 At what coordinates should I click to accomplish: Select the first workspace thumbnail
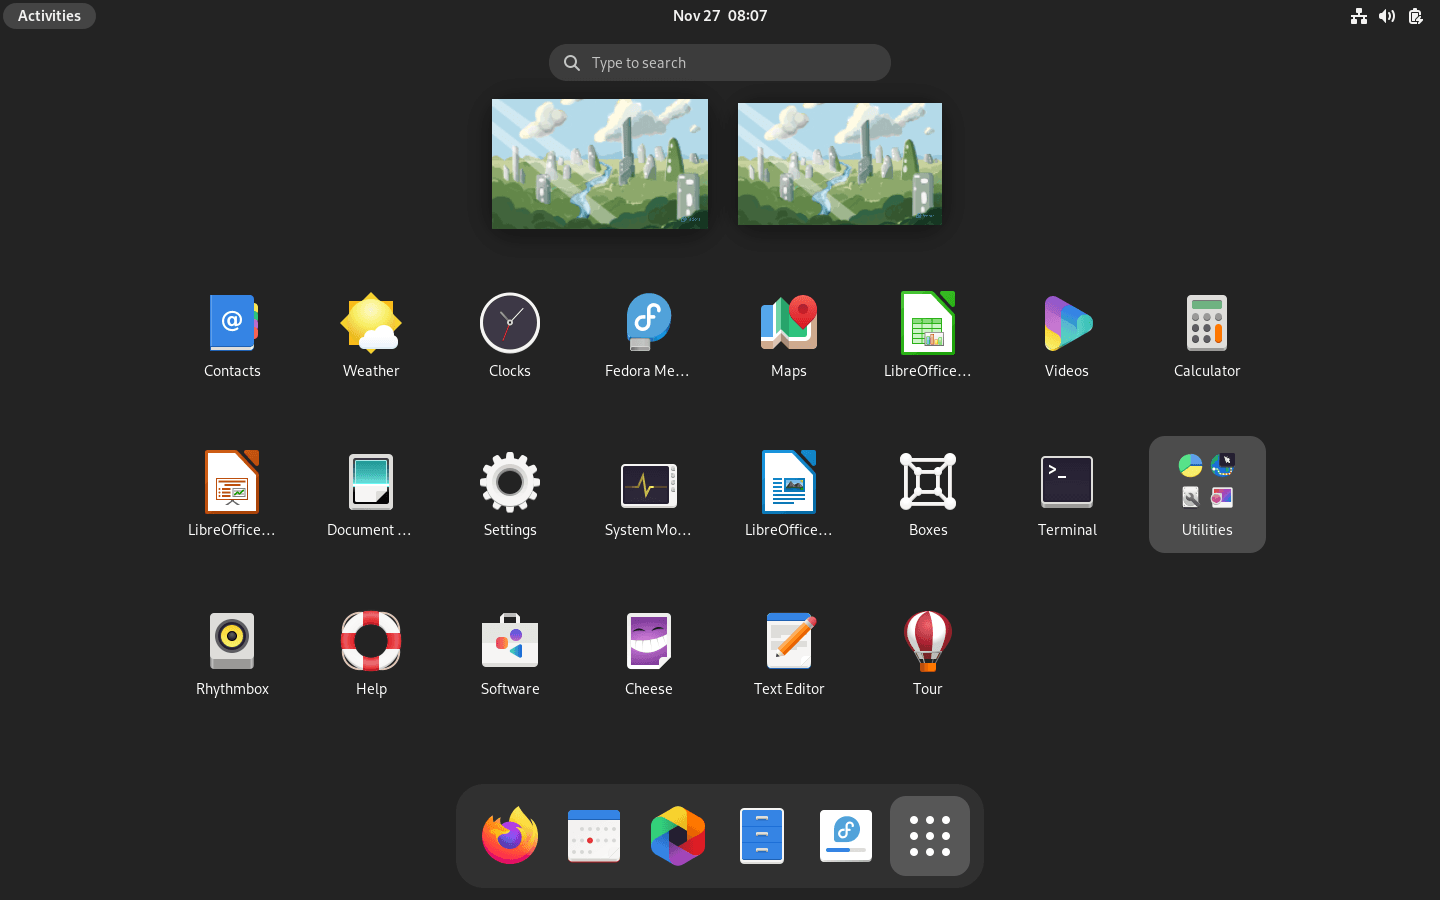tap(600, 164)
